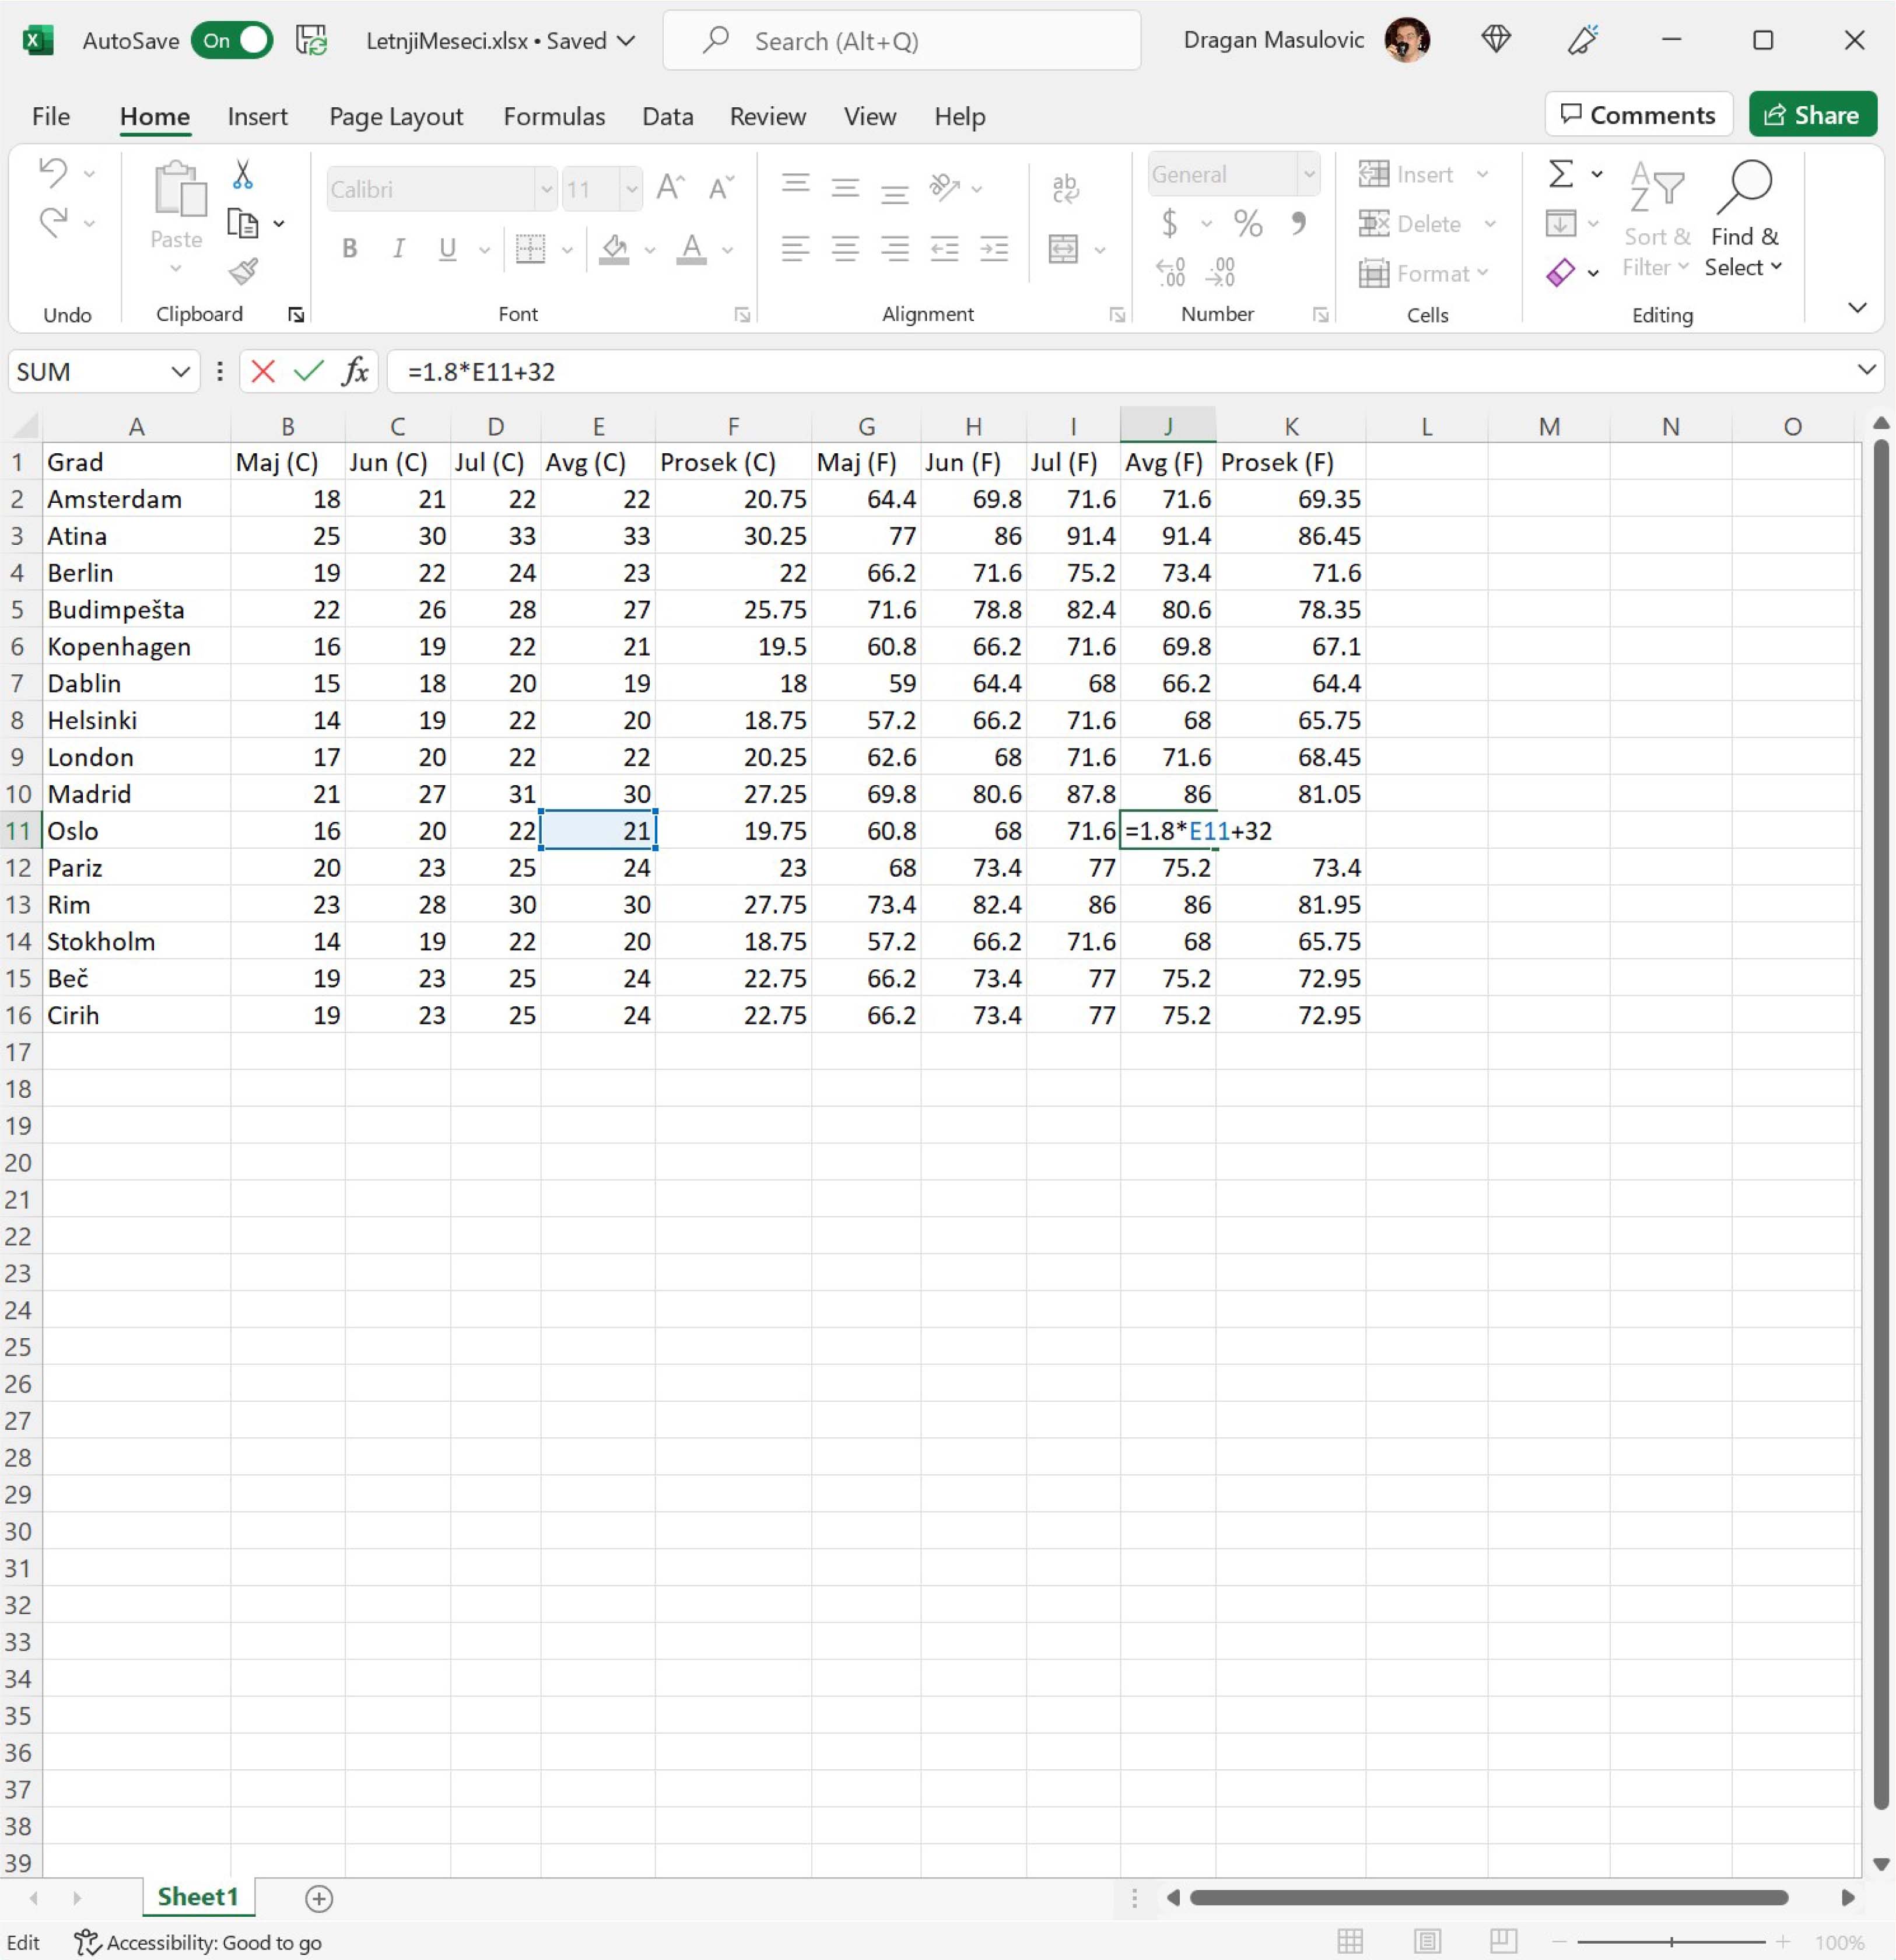This screenshot has height=1960, width=1896.
Task: Click the Search box in the title bar
Action: (900, 41)
